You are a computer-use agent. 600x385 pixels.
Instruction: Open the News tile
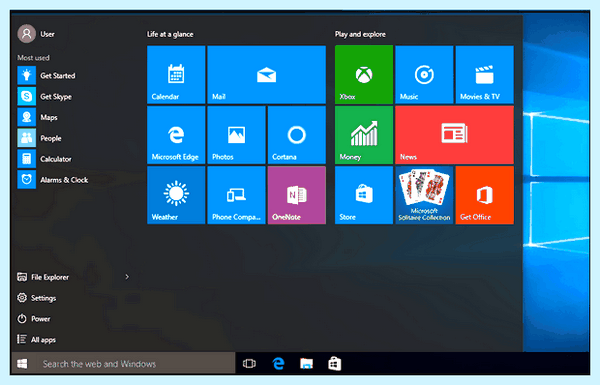tap(454, 135)
